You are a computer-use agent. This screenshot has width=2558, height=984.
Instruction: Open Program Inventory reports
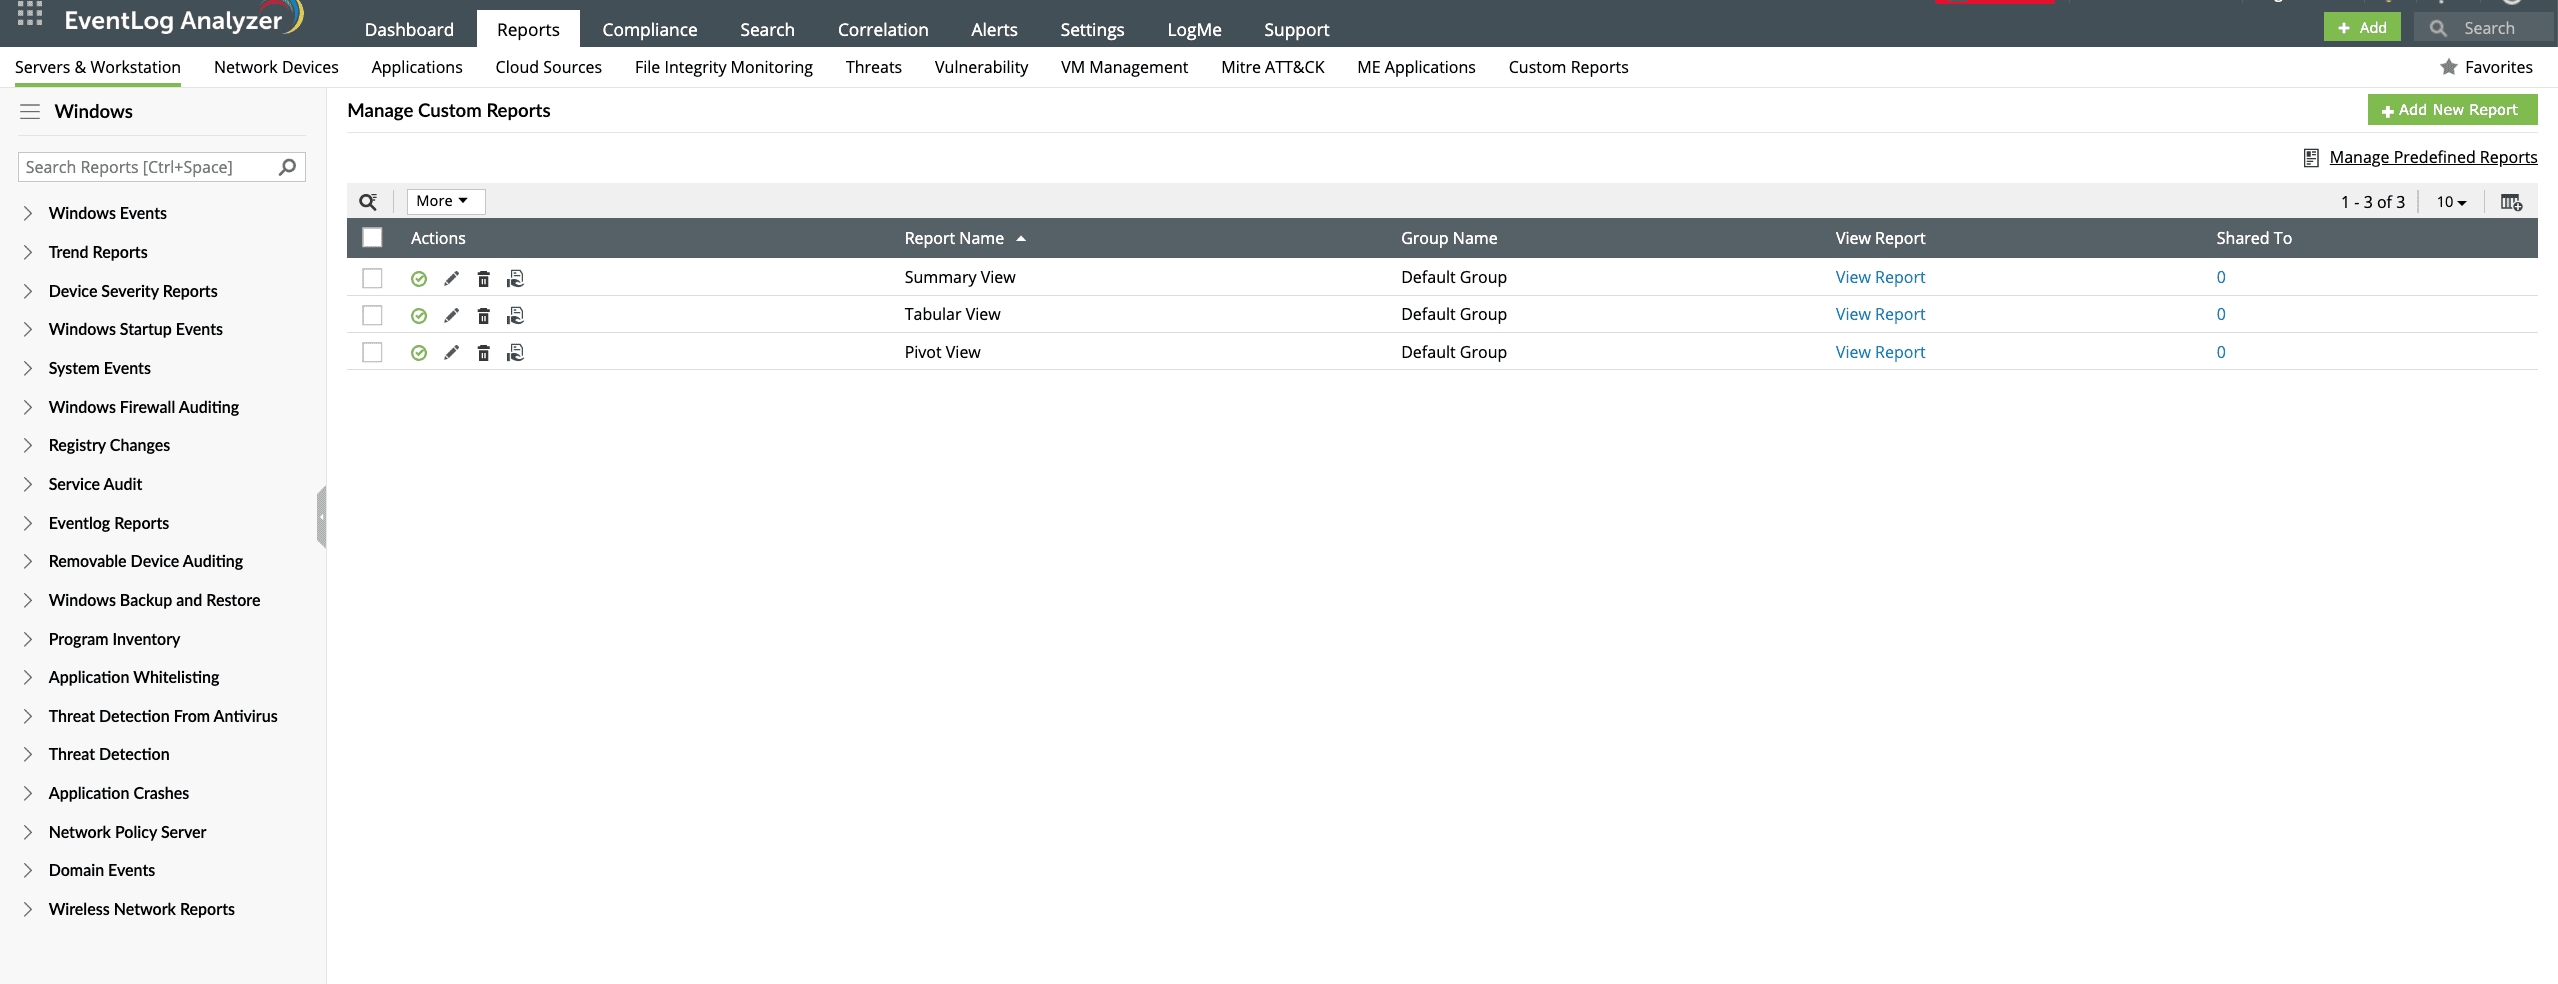click(x=114, y=639)
